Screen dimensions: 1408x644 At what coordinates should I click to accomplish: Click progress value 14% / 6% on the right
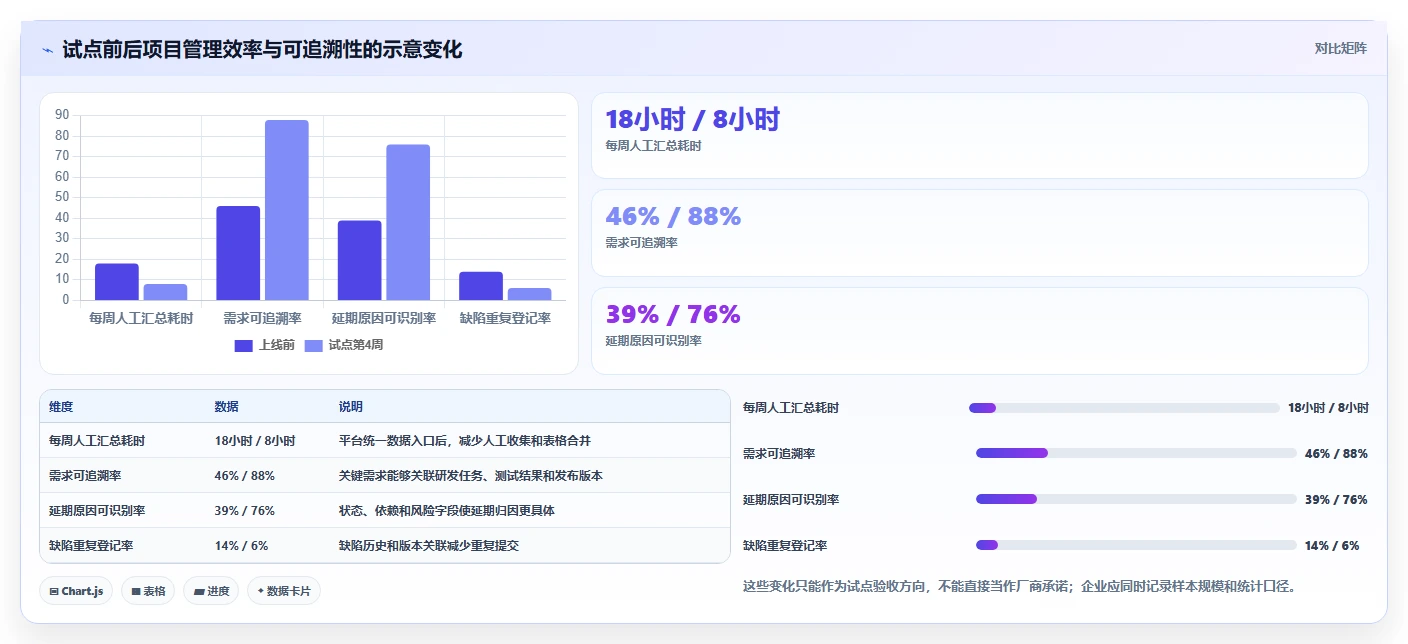coord(1332,546)
